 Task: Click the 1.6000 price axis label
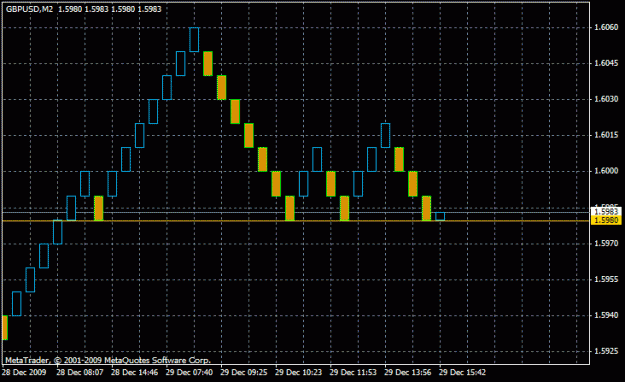click(606, 171)
